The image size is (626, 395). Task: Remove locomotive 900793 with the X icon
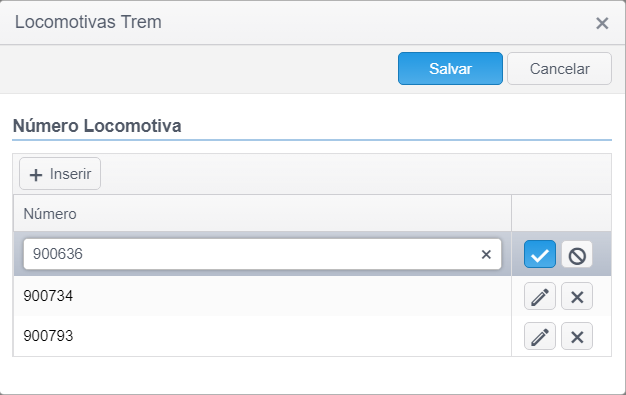pyautogui.click(x=577, y=336)
